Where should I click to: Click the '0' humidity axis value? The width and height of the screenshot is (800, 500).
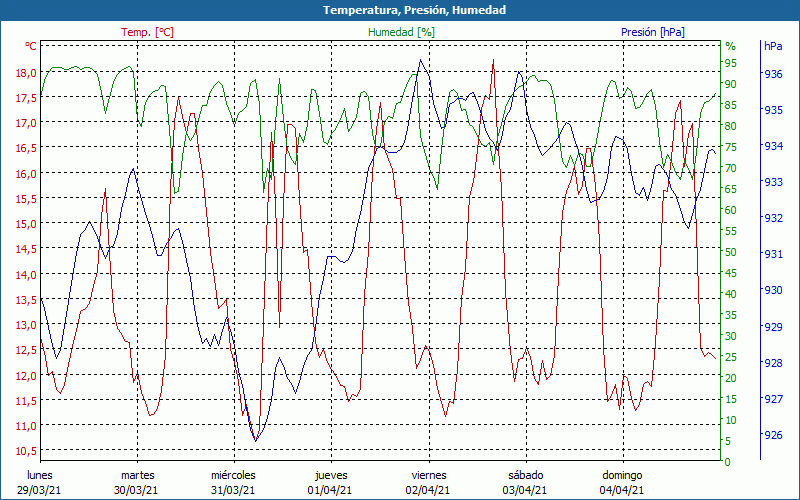pyautogui.click(x=728, y=462)
